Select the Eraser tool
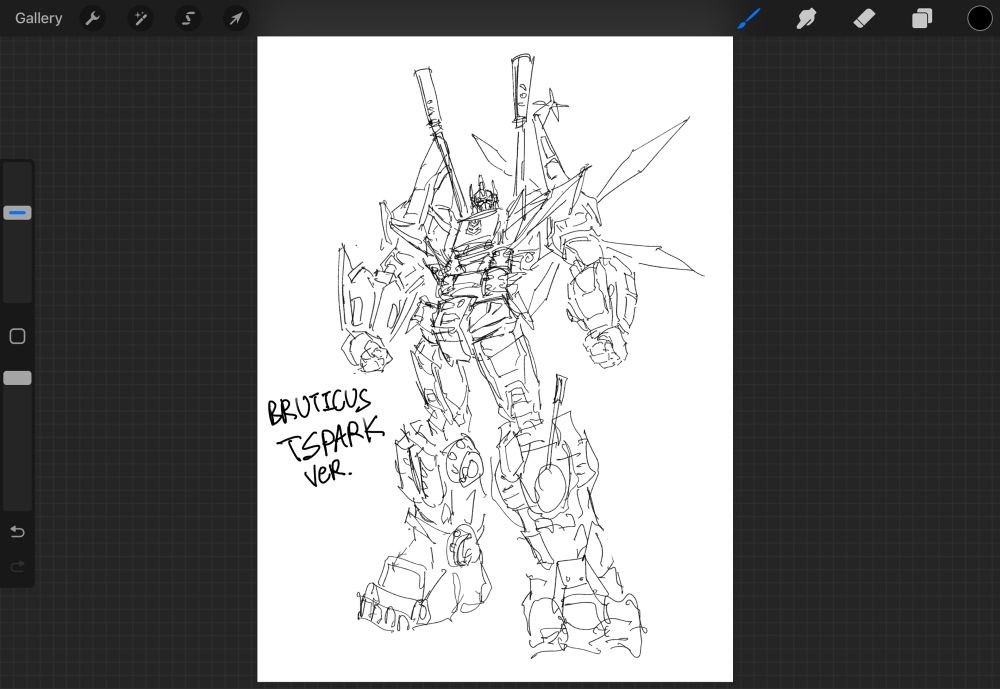 click(x=864, y=19)
